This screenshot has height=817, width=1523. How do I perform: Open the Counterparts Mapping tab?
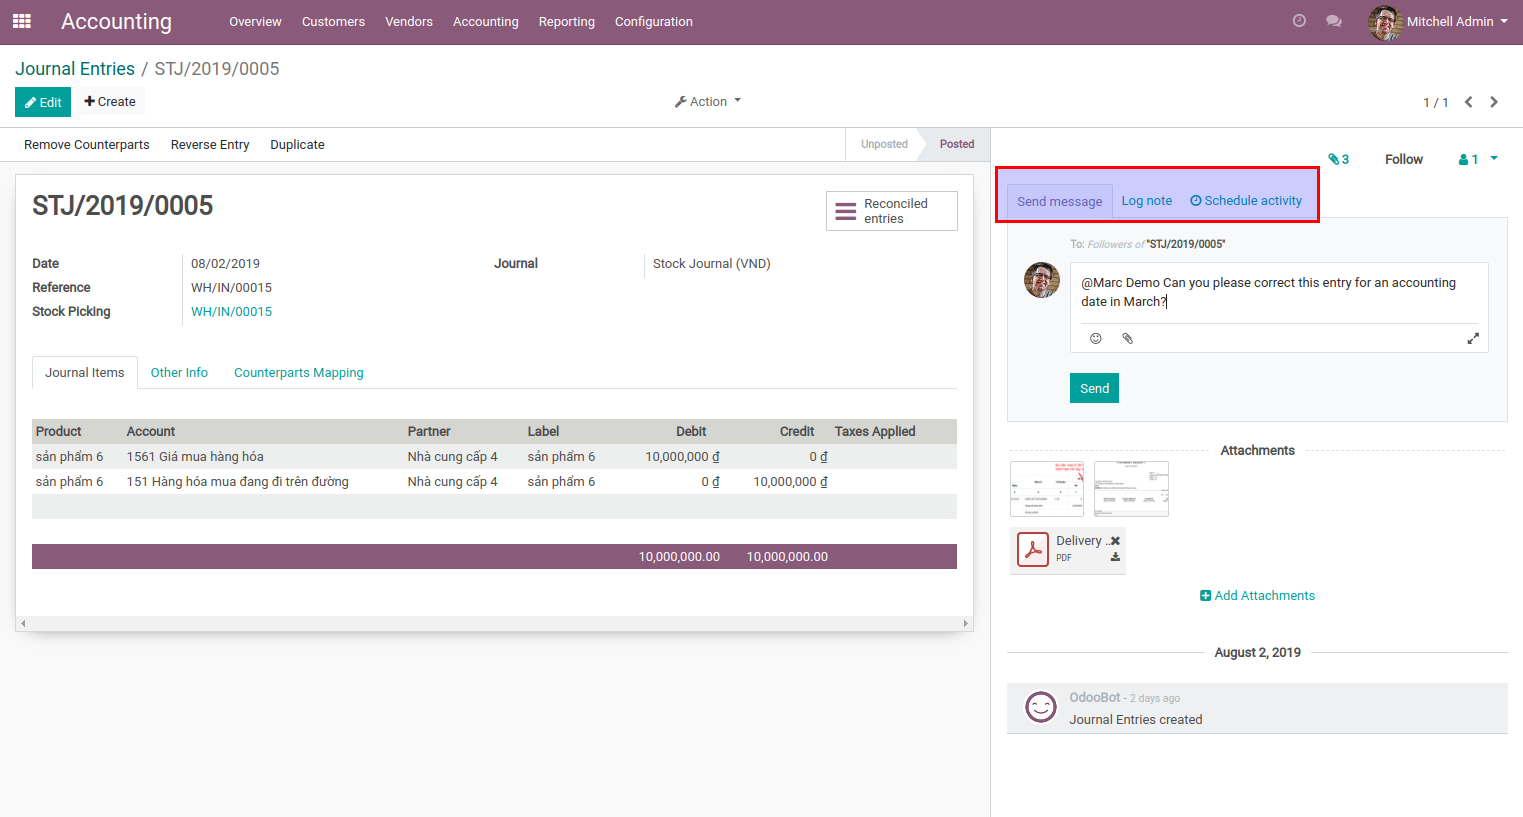(x=298, y=373)
